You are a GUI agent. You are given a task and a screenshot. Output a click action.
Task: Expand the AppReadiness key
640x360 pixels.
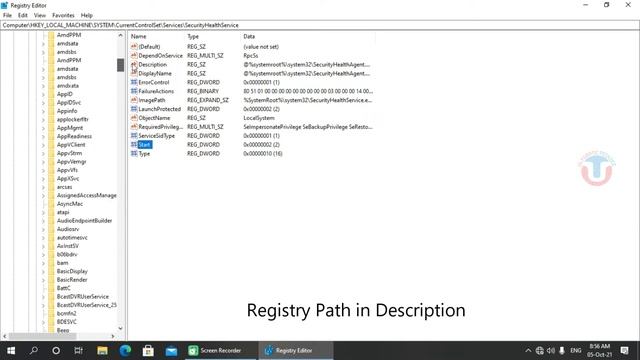tap(43, 136)
